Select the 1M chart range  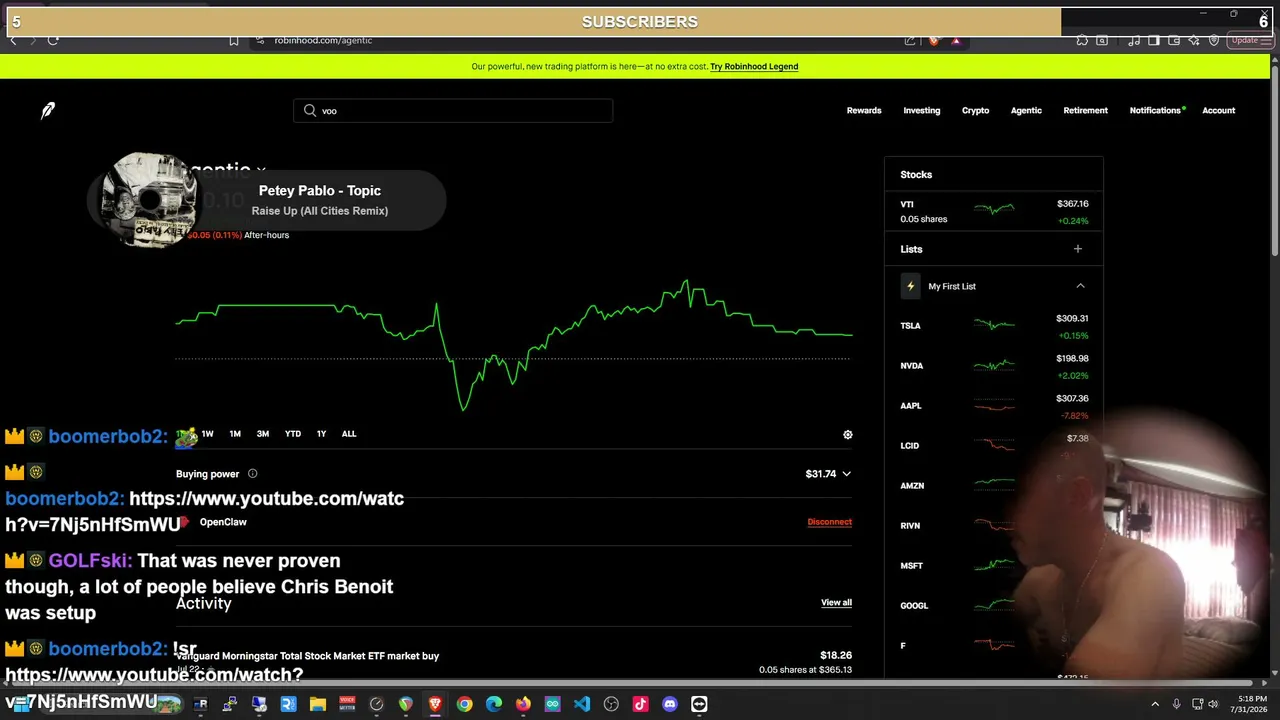tap(235, 434)
